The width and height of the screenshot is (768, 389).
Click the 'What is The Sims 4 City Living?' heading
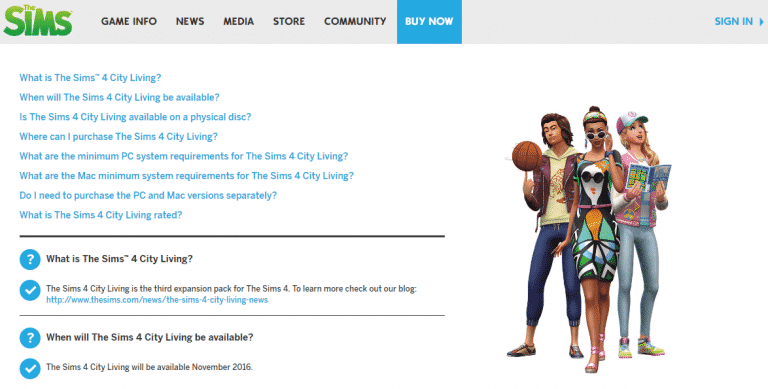(x=120, y=259)
